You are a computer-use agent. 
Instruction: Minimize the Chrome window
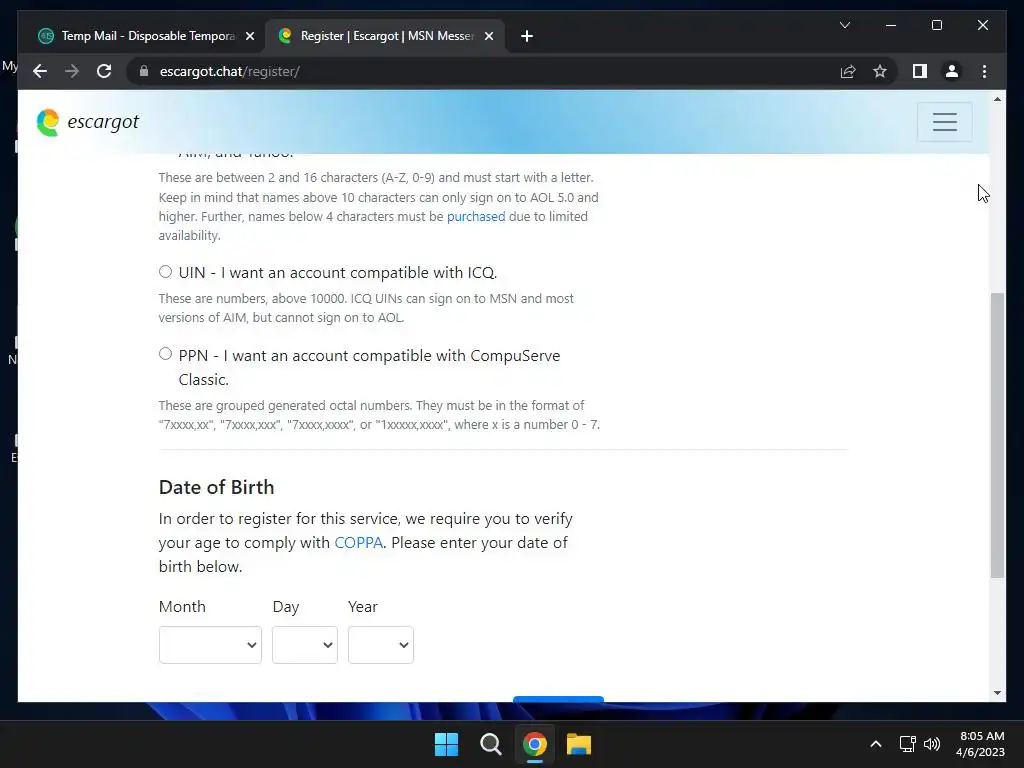[x=891, y=25]
